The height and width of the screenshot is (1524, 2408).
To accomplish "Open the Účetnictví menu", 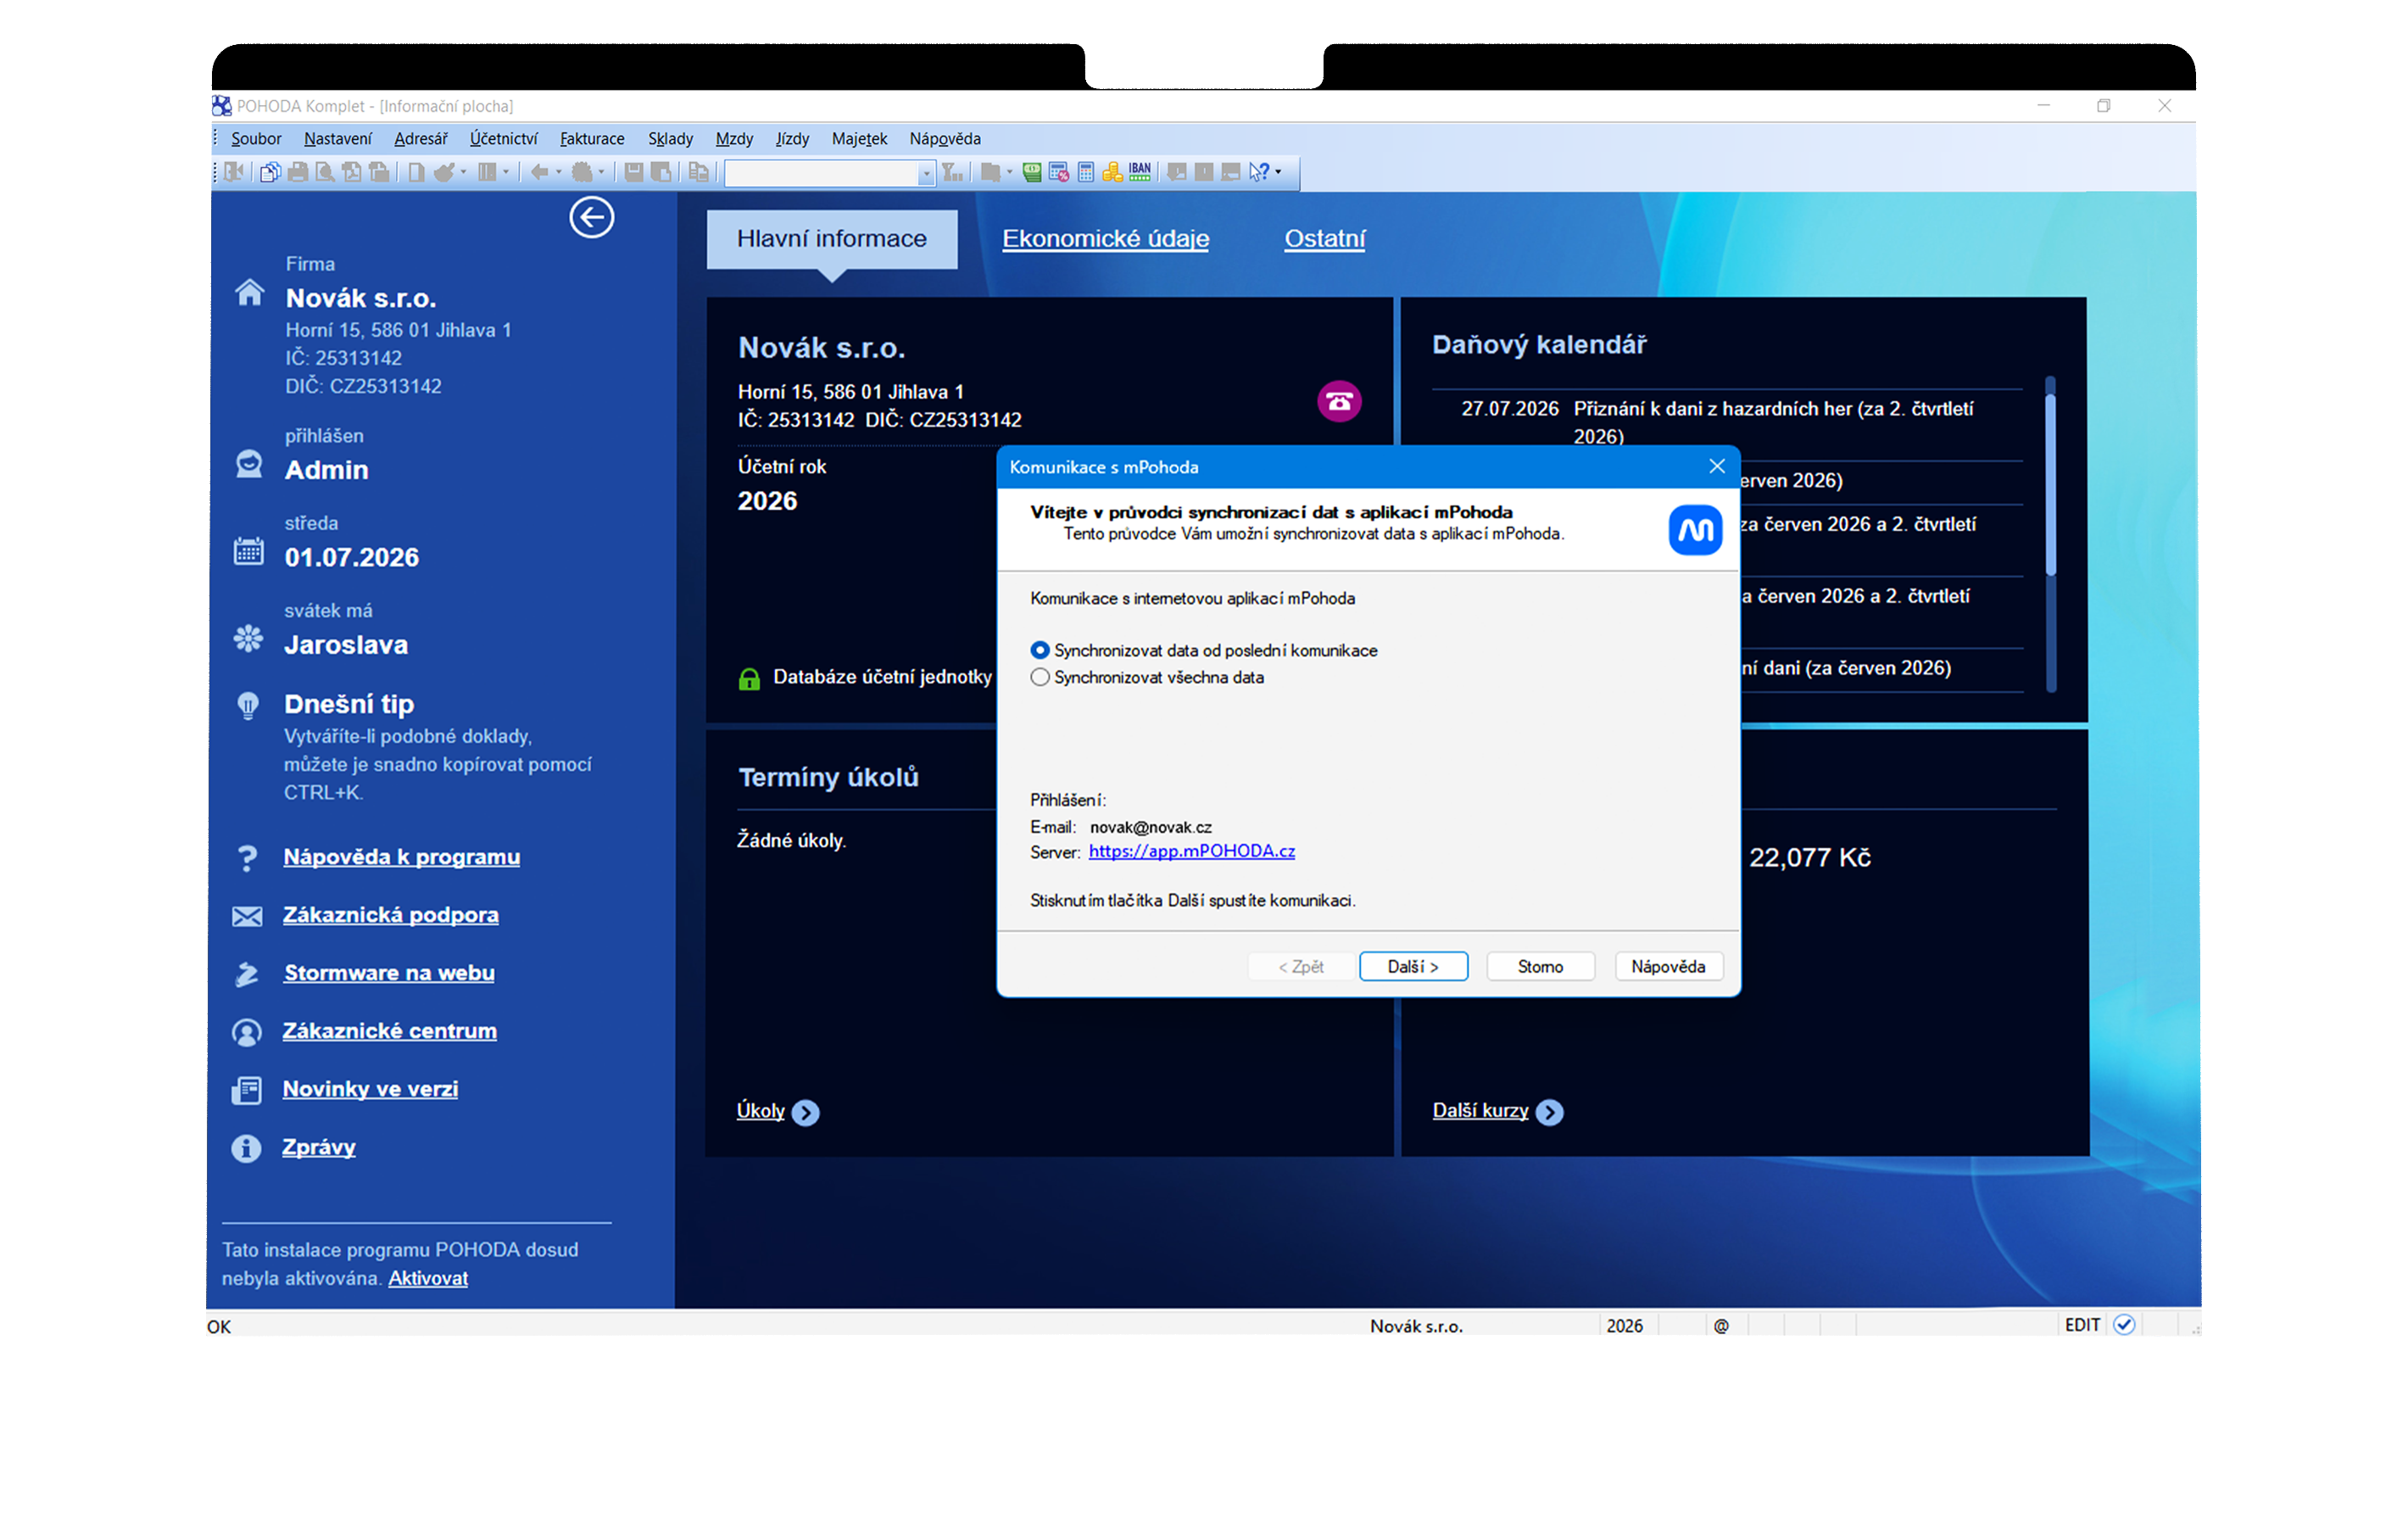I will coord(503,139).
